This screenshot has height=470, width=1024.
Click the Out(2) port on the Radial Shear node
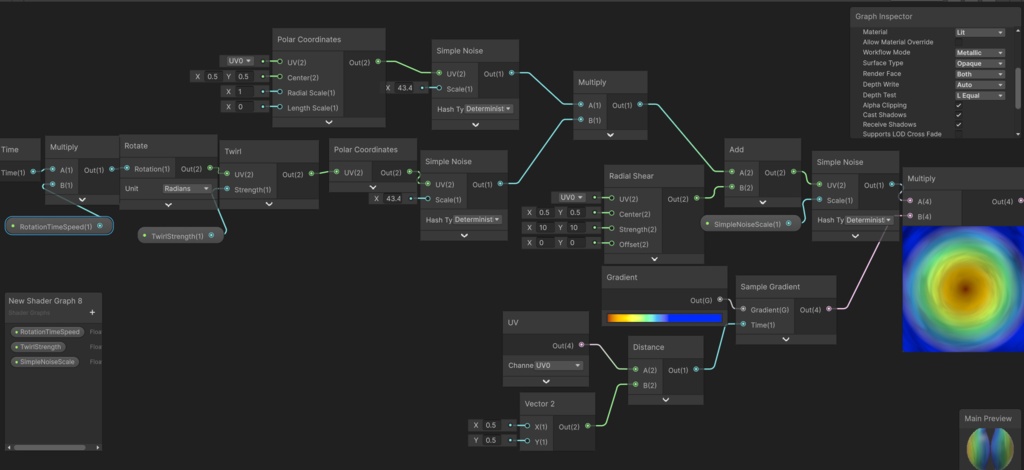tap(697, 198)
